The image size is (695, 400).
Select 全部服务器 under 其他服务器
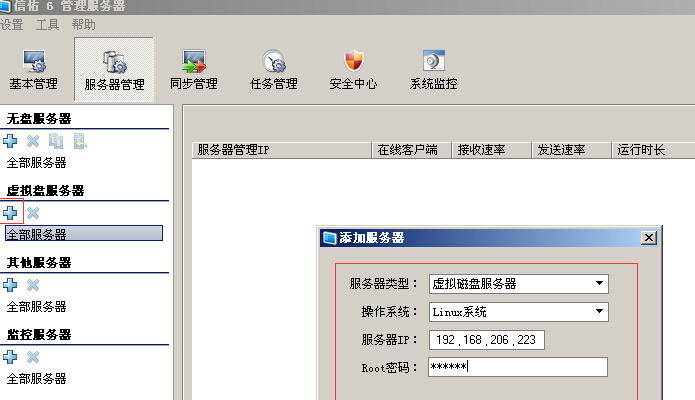coord(36,306)
